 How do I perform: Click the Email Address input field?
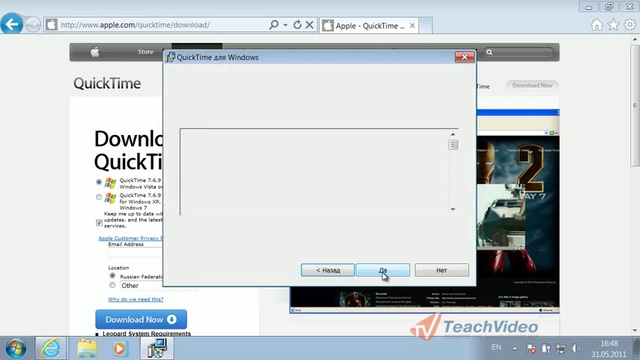pyautogui.click(x=135, y=253)
